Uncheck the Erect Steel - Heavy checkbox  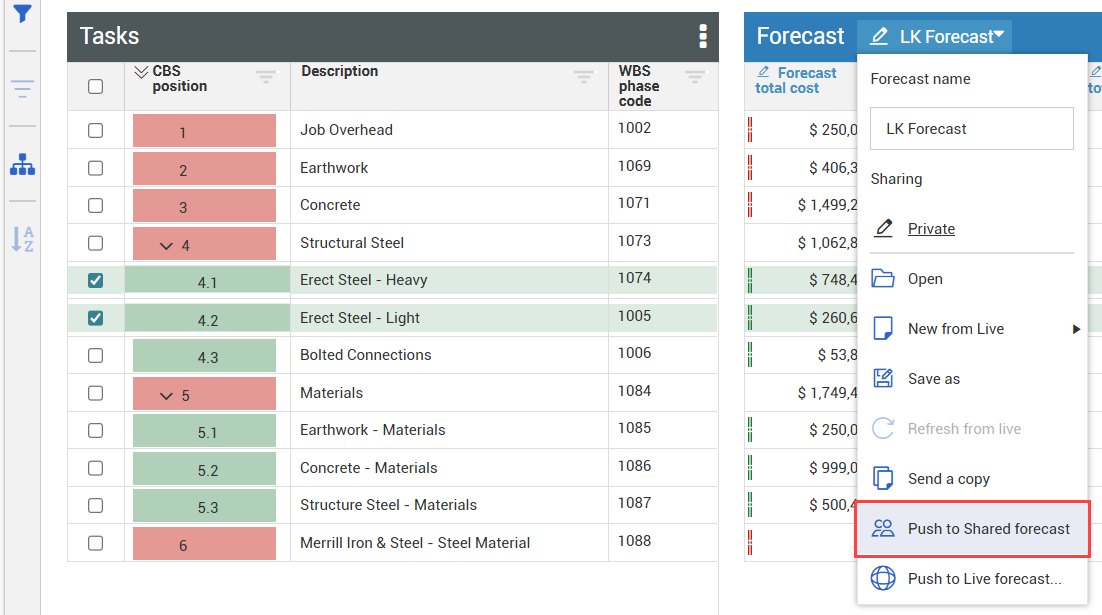(95, 281)
